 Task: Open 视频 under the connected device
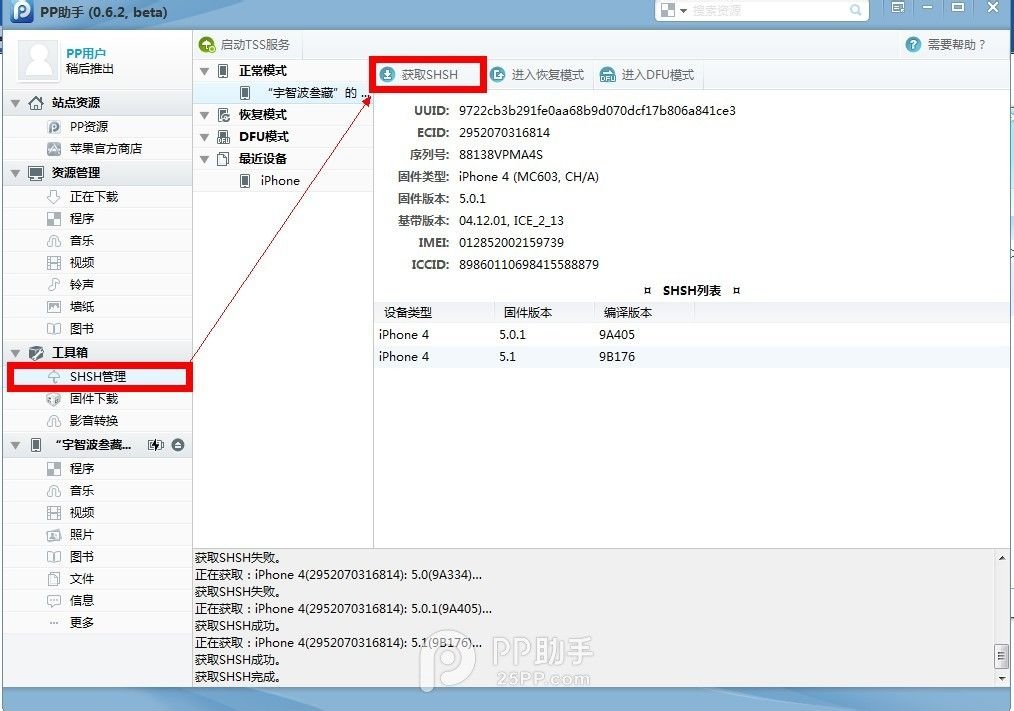point(98,512)
